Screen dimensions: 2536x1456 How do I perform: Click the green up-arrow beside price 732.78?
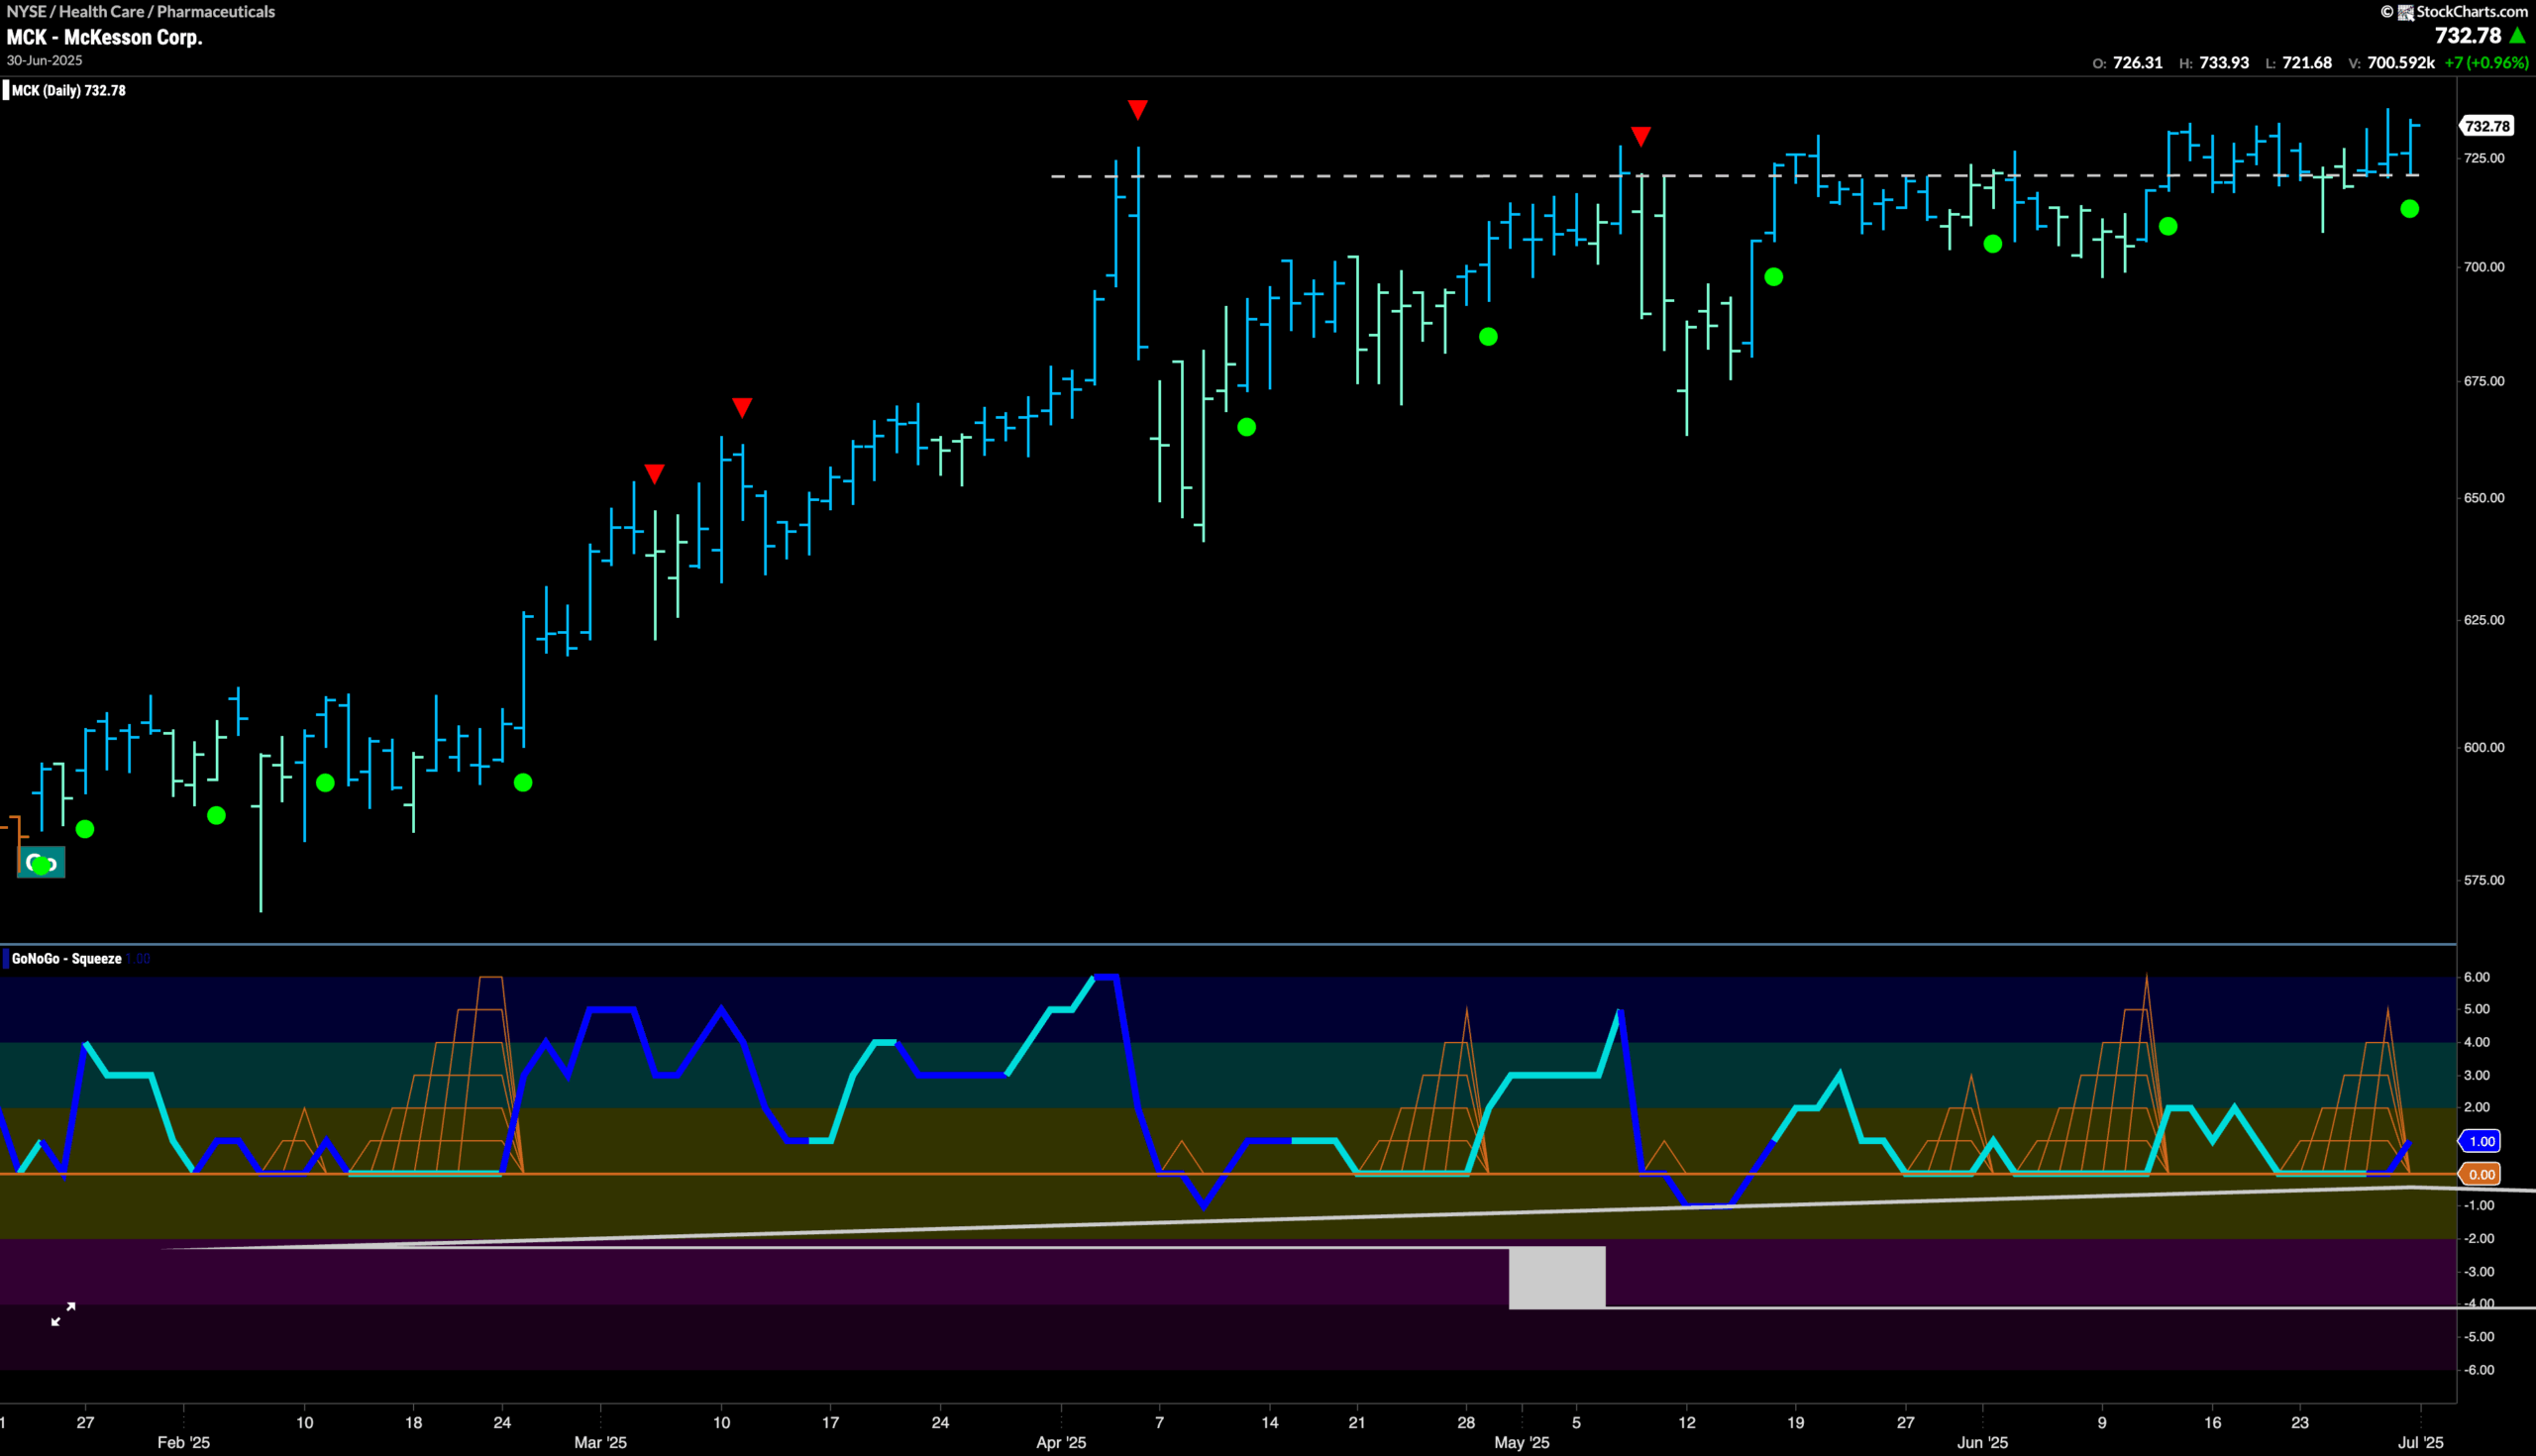pyautogui.click(x=2518, y=36)
